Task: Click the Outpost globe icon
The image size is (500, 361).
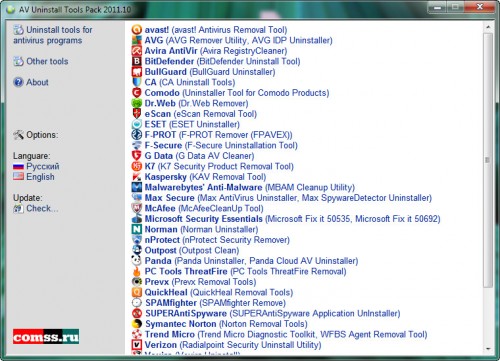Action: [x=137, y=250]
